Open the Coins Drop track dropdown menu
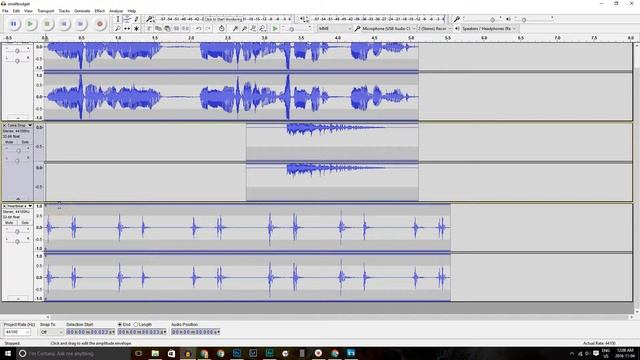The height and width of the screenshot is (360, 640). click(x=30, y=125)
